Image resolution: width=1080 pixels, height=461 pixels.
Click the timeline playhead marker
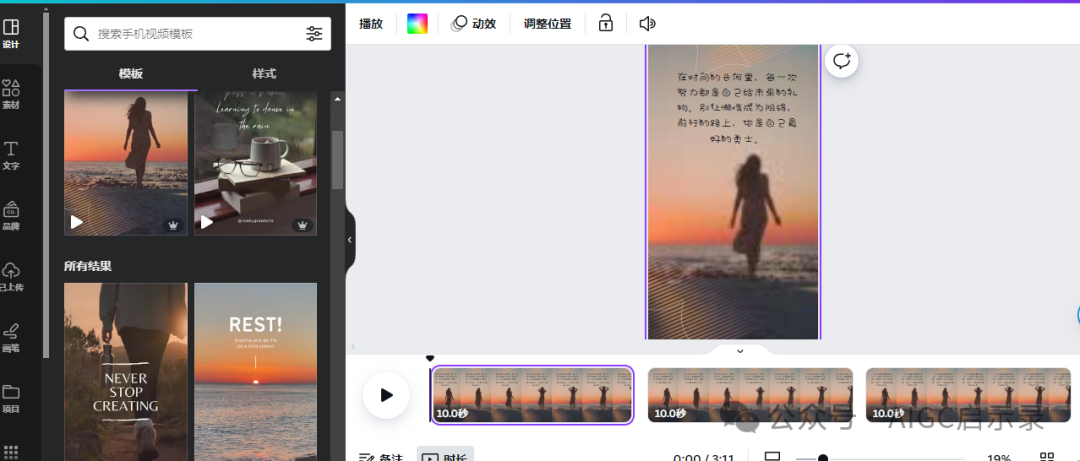(x=430, y=358)
